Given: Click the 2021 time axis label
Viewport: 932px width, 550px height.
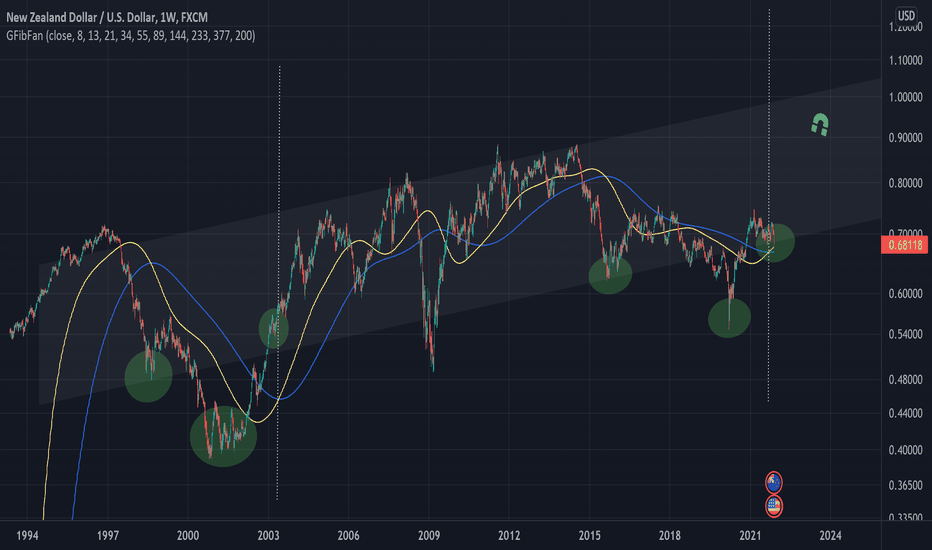Looking at the screenshot, I should (750, 536).
